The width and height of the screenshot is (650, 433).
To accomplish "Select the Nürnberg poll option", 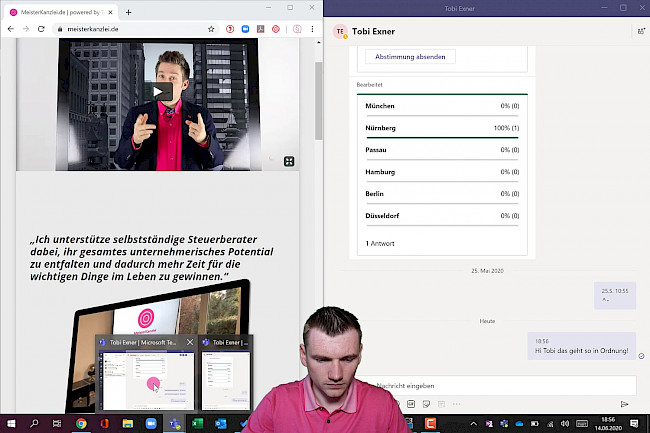I will 441,128.
